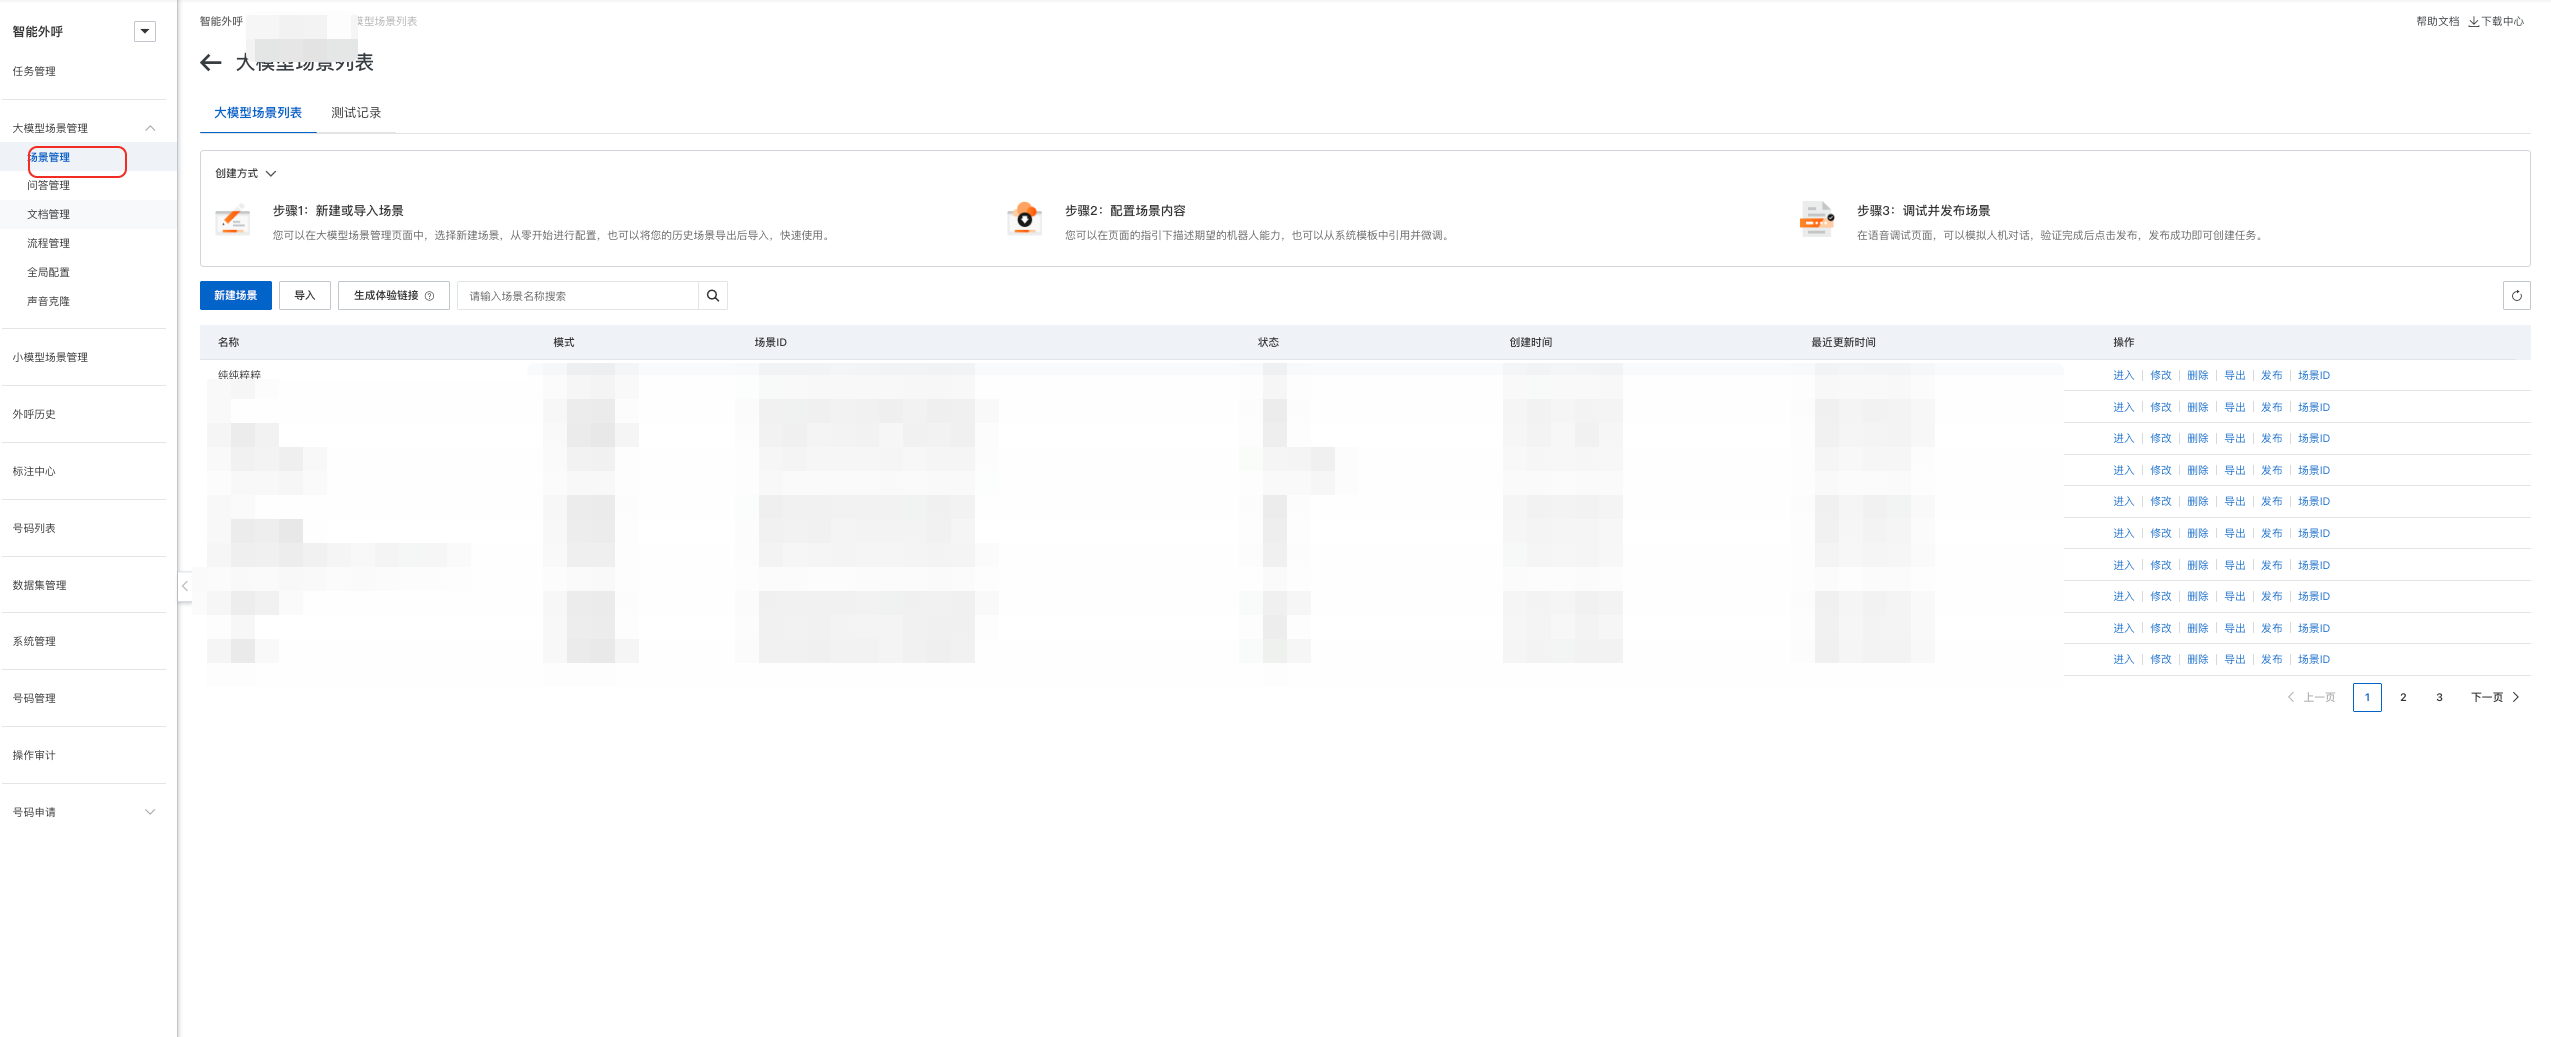The height and width of the screenshot is (1037, 2551).
Task: Open 标注中心 in the sidebar
Action: pyautogui.click(x=34, y=472)
